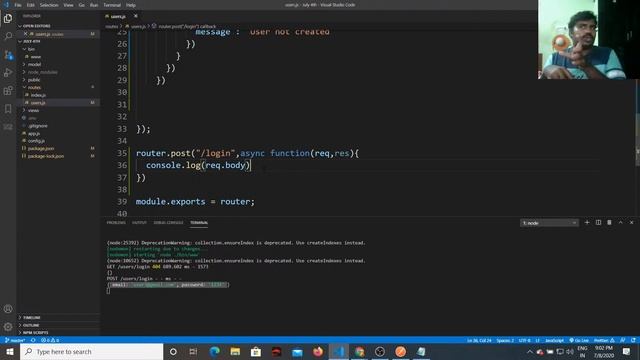The height and width of the screenshot is (360, 640).
Task: Click the Windows Start button
Action: click(x=9, y=351)
